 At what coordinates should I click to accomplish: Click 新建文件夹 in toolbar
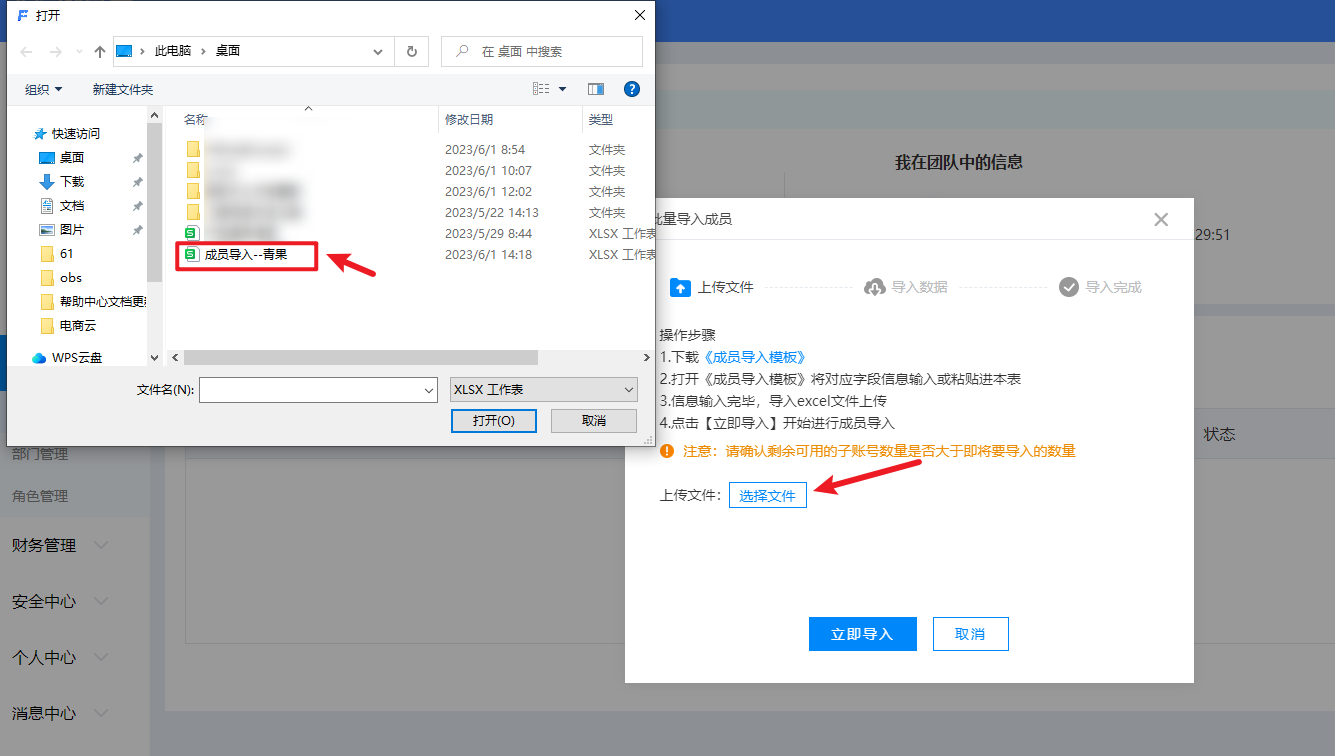[x=123, y=89]
